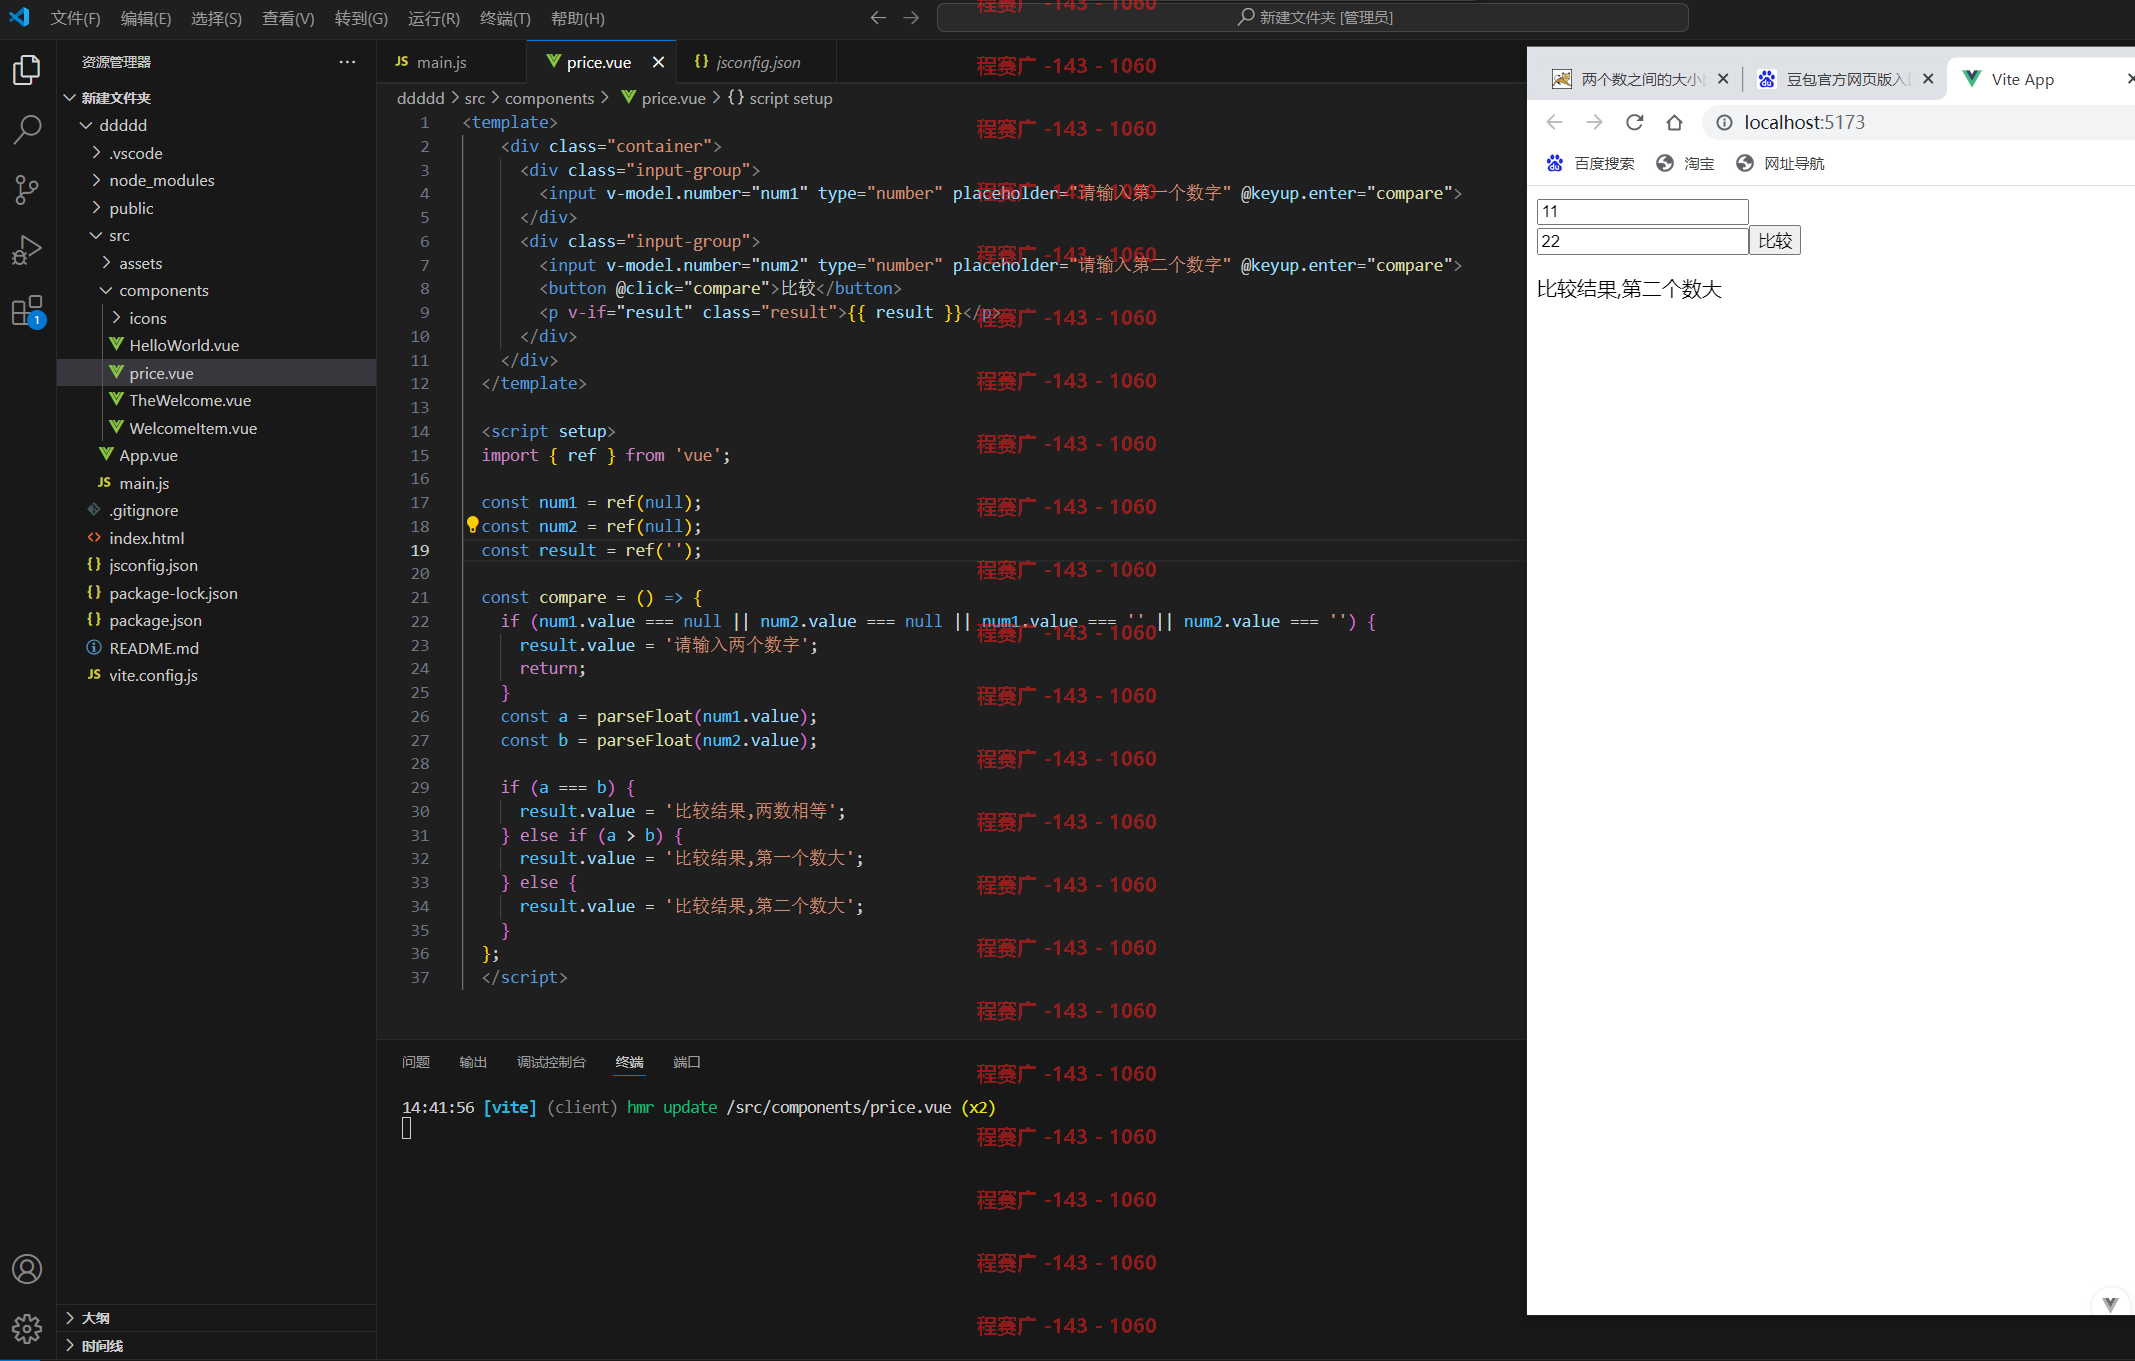Screen dimensions: 2135x1361
Task: Close the 两个数之间的大小 browser tab
Action: pos(1723,79)
